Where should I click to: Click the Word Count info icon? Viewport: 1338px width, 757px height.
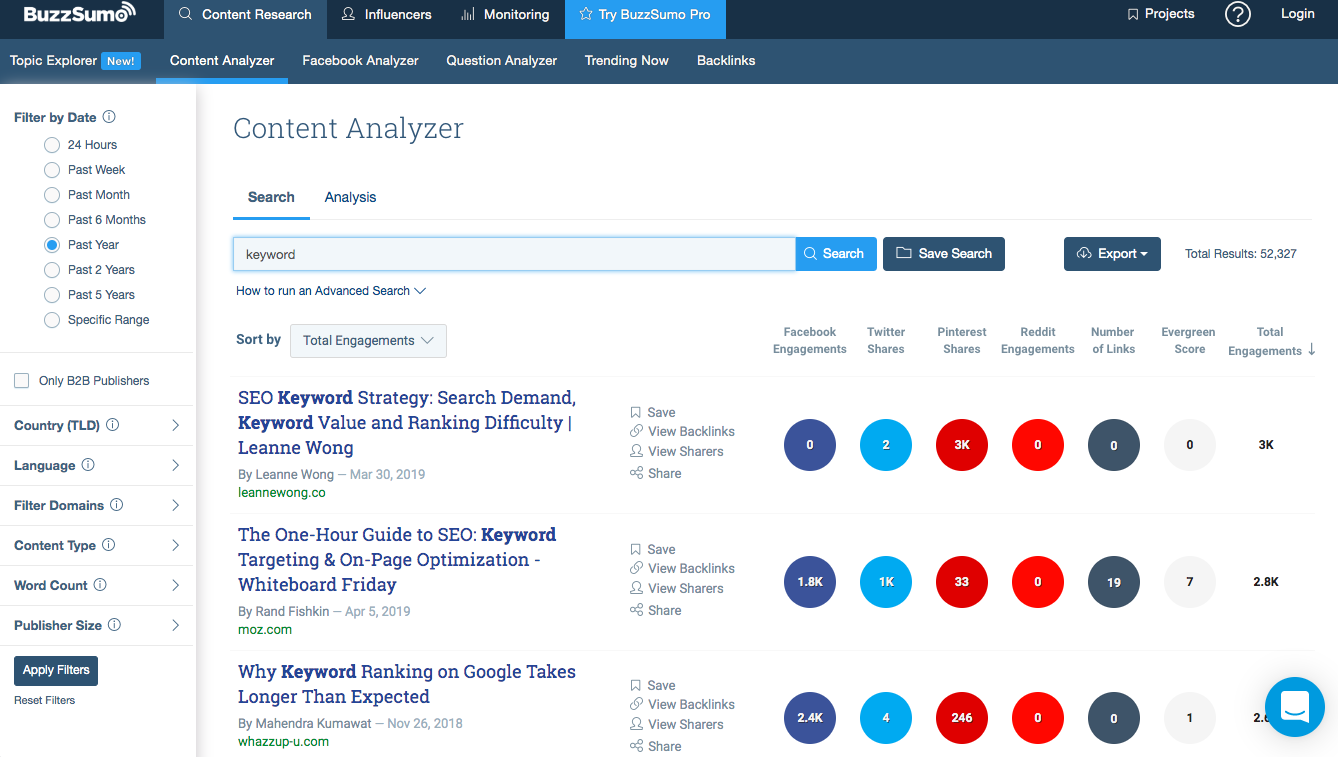(x=100, y=585)
